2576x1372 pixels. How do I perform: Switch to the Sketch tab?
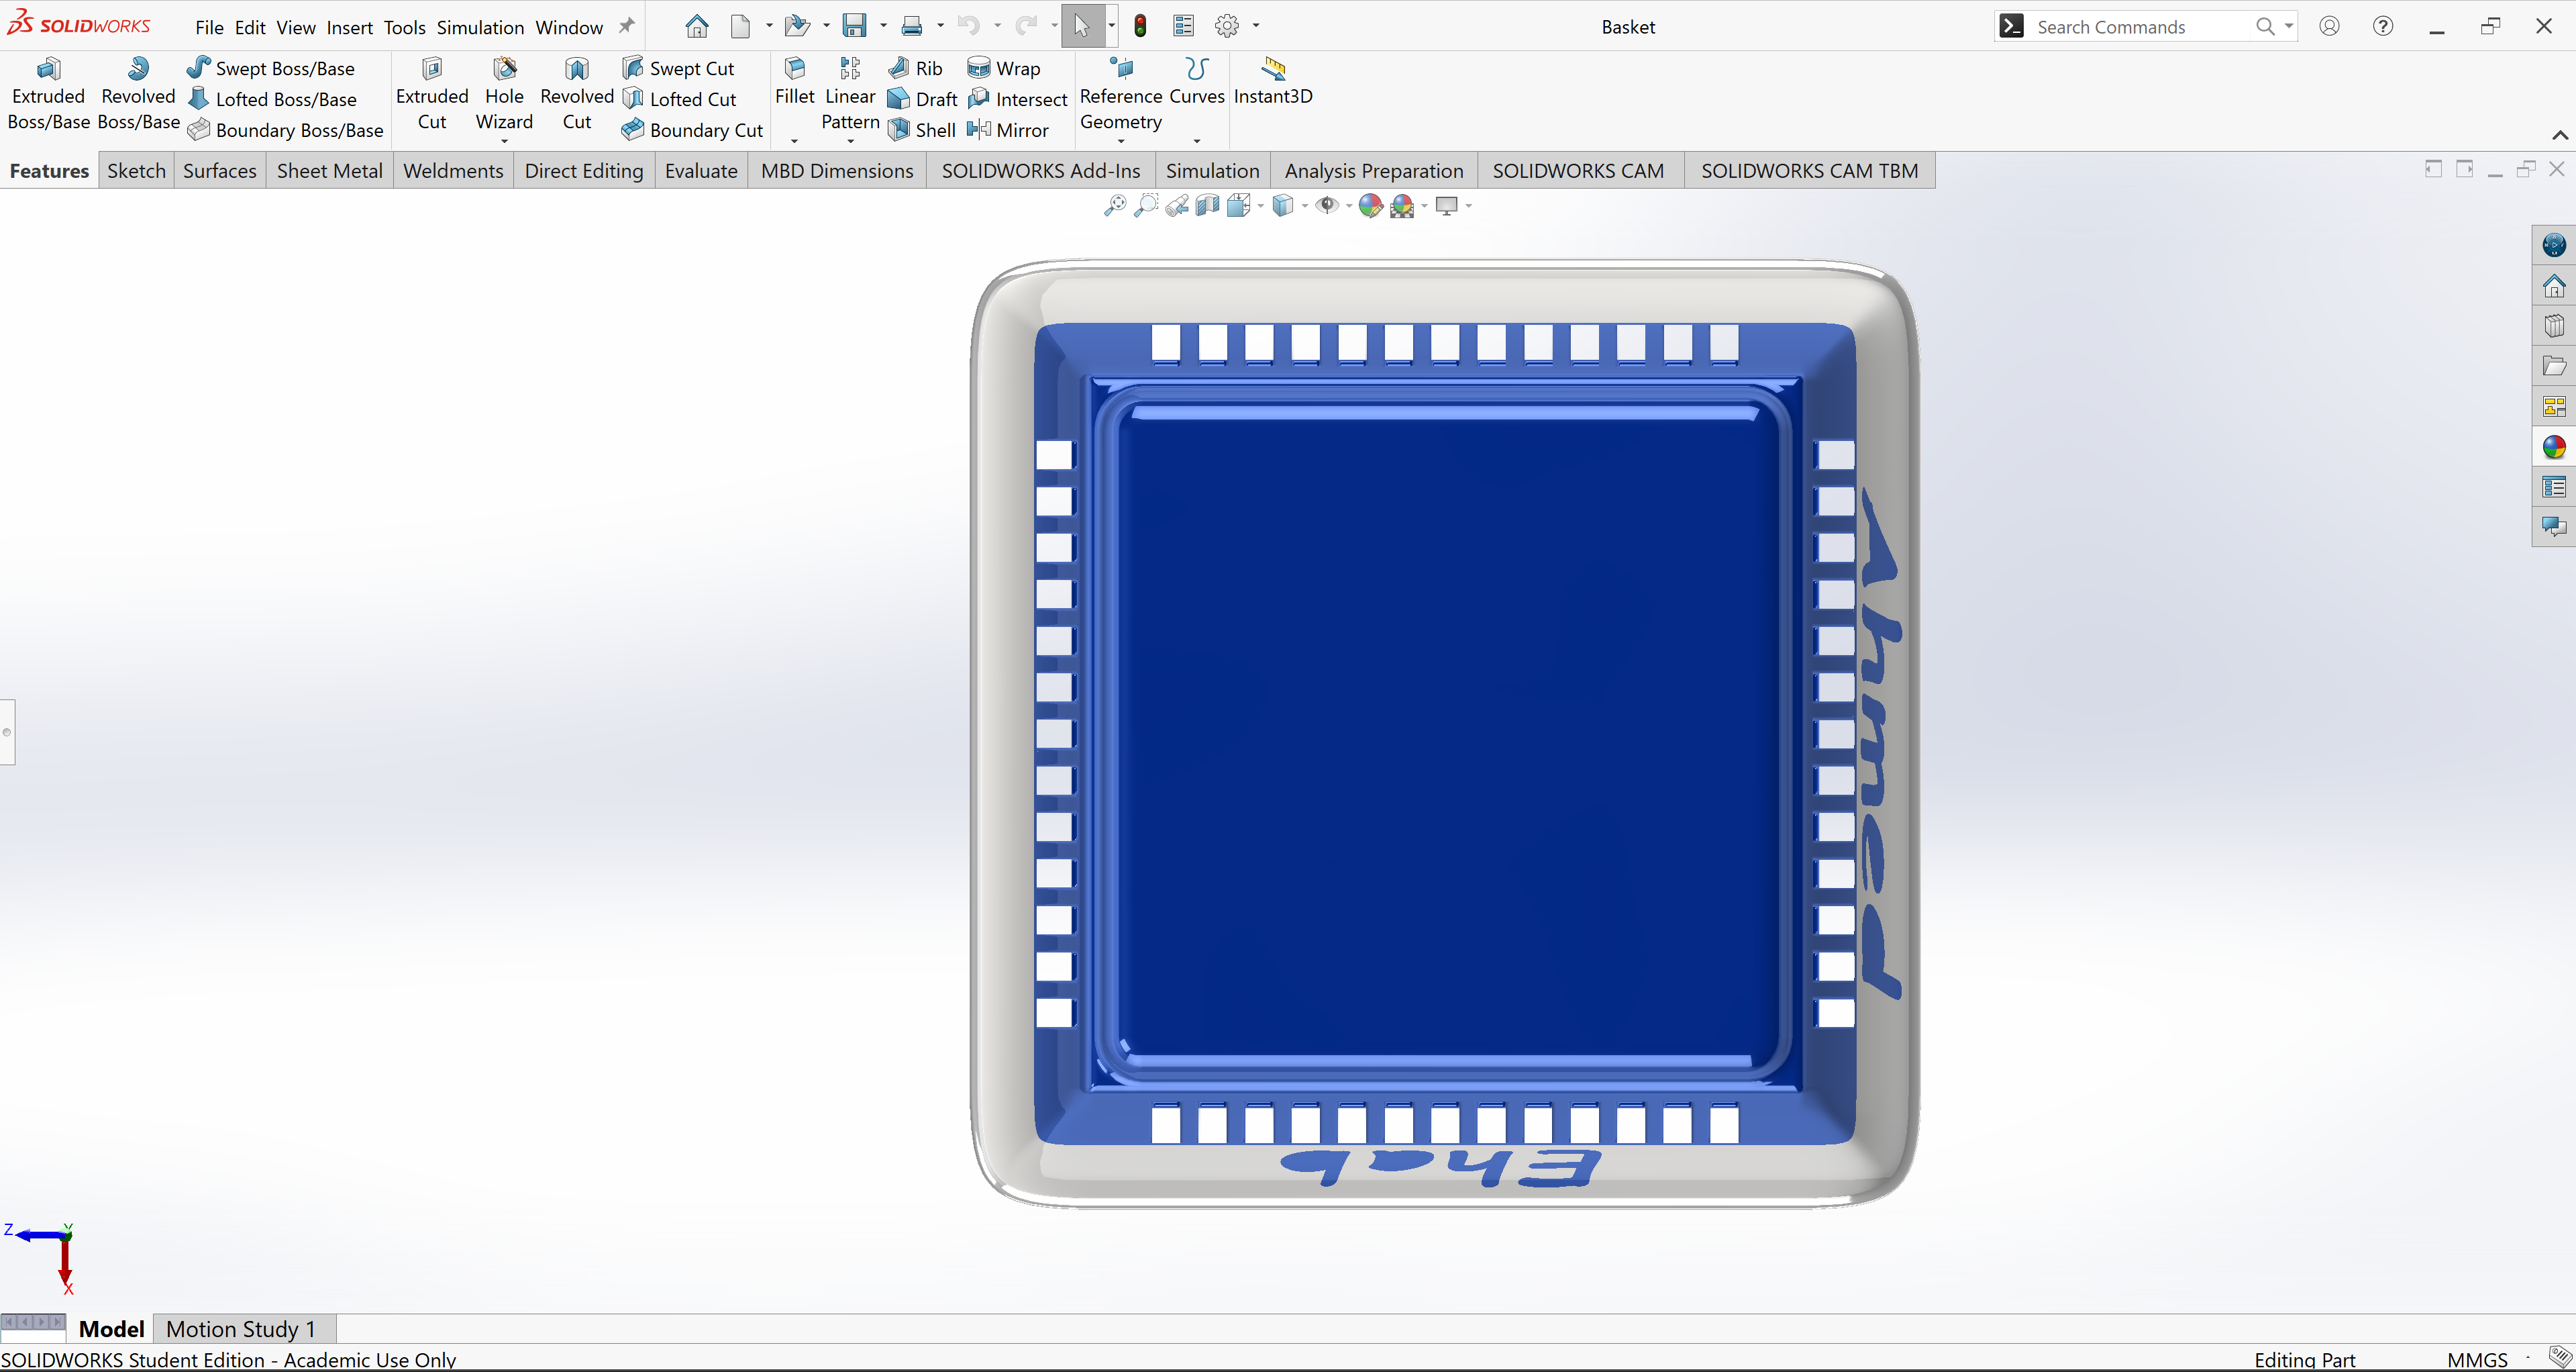[136, 170]
